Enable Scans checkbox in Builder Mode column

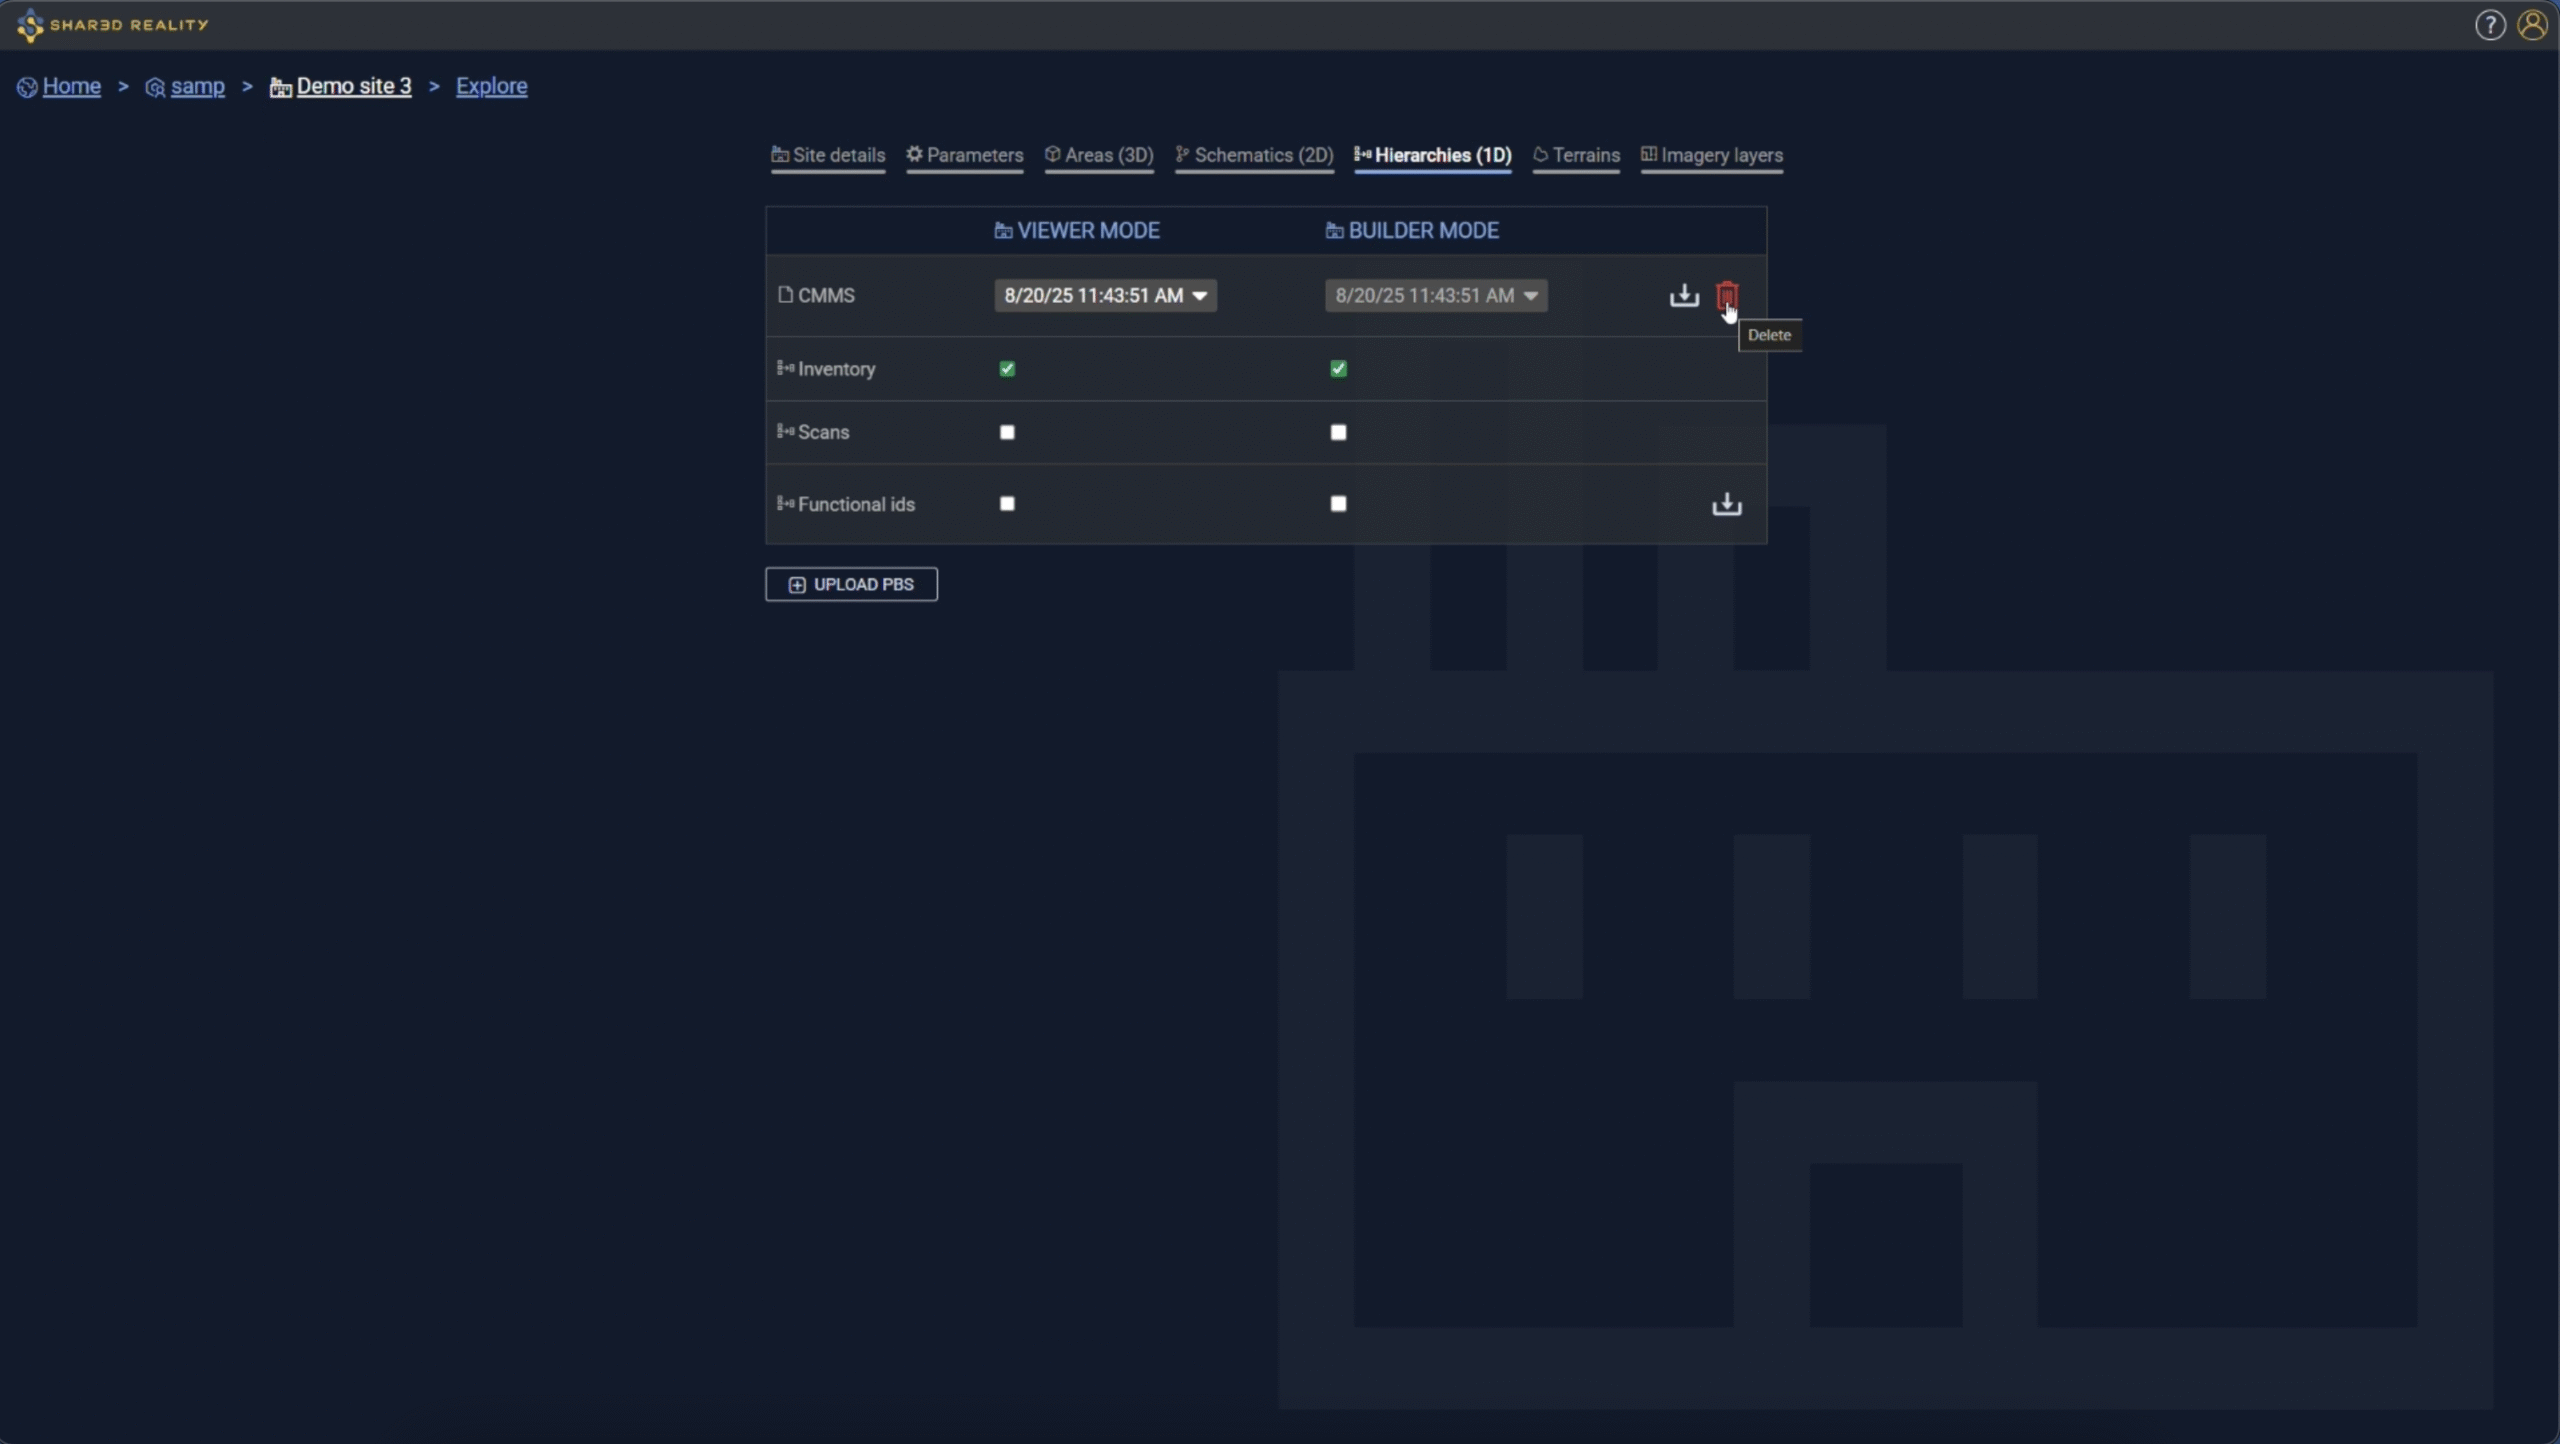[x=1338, y=432]
